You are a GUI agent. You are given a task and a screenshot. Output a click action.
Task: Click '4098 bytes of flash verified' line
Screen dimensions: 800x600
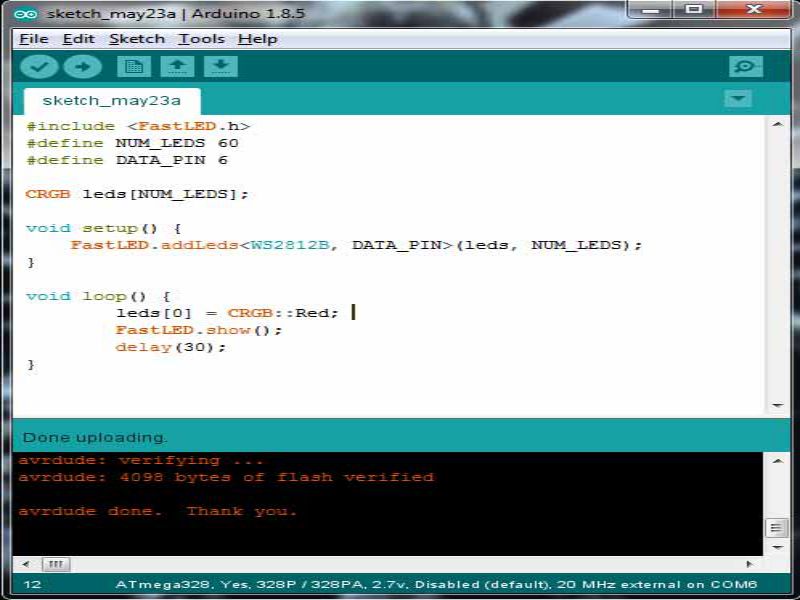[x=277, y=478]
